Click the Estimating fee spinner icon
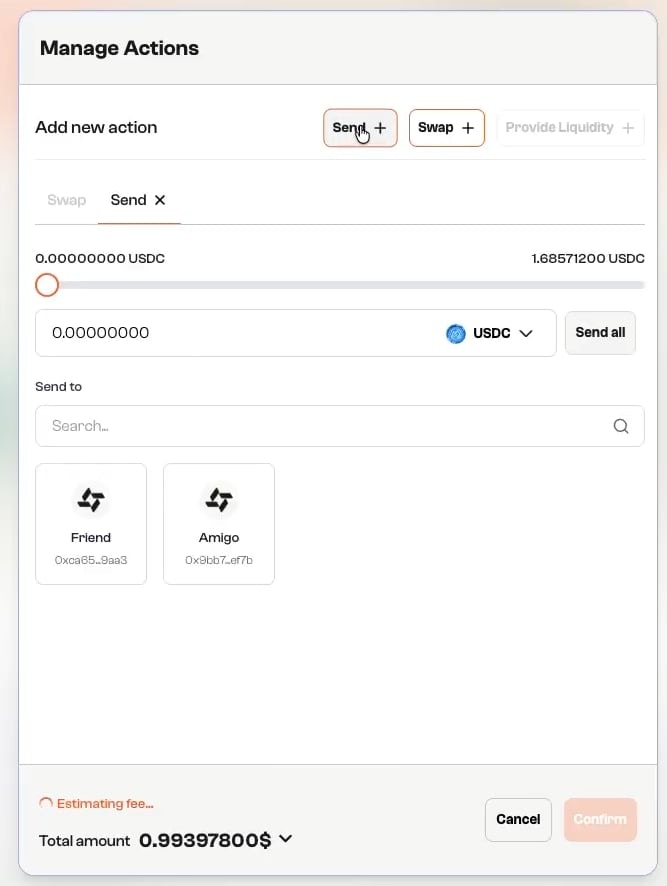The height and width of the screenshot is (886, 667). pyautogui.click(x=45, y=803)
